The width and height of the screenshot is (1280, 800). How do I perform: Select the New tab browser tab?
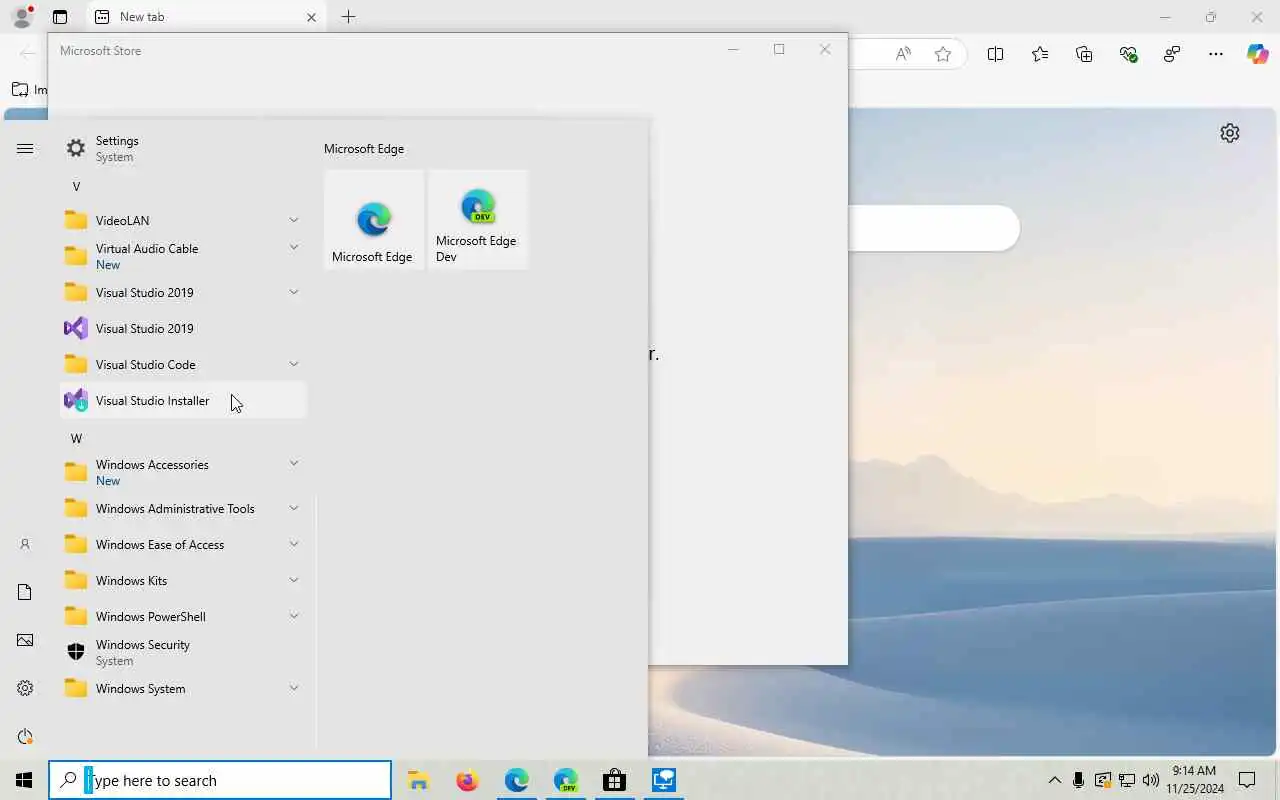point(206,17)
